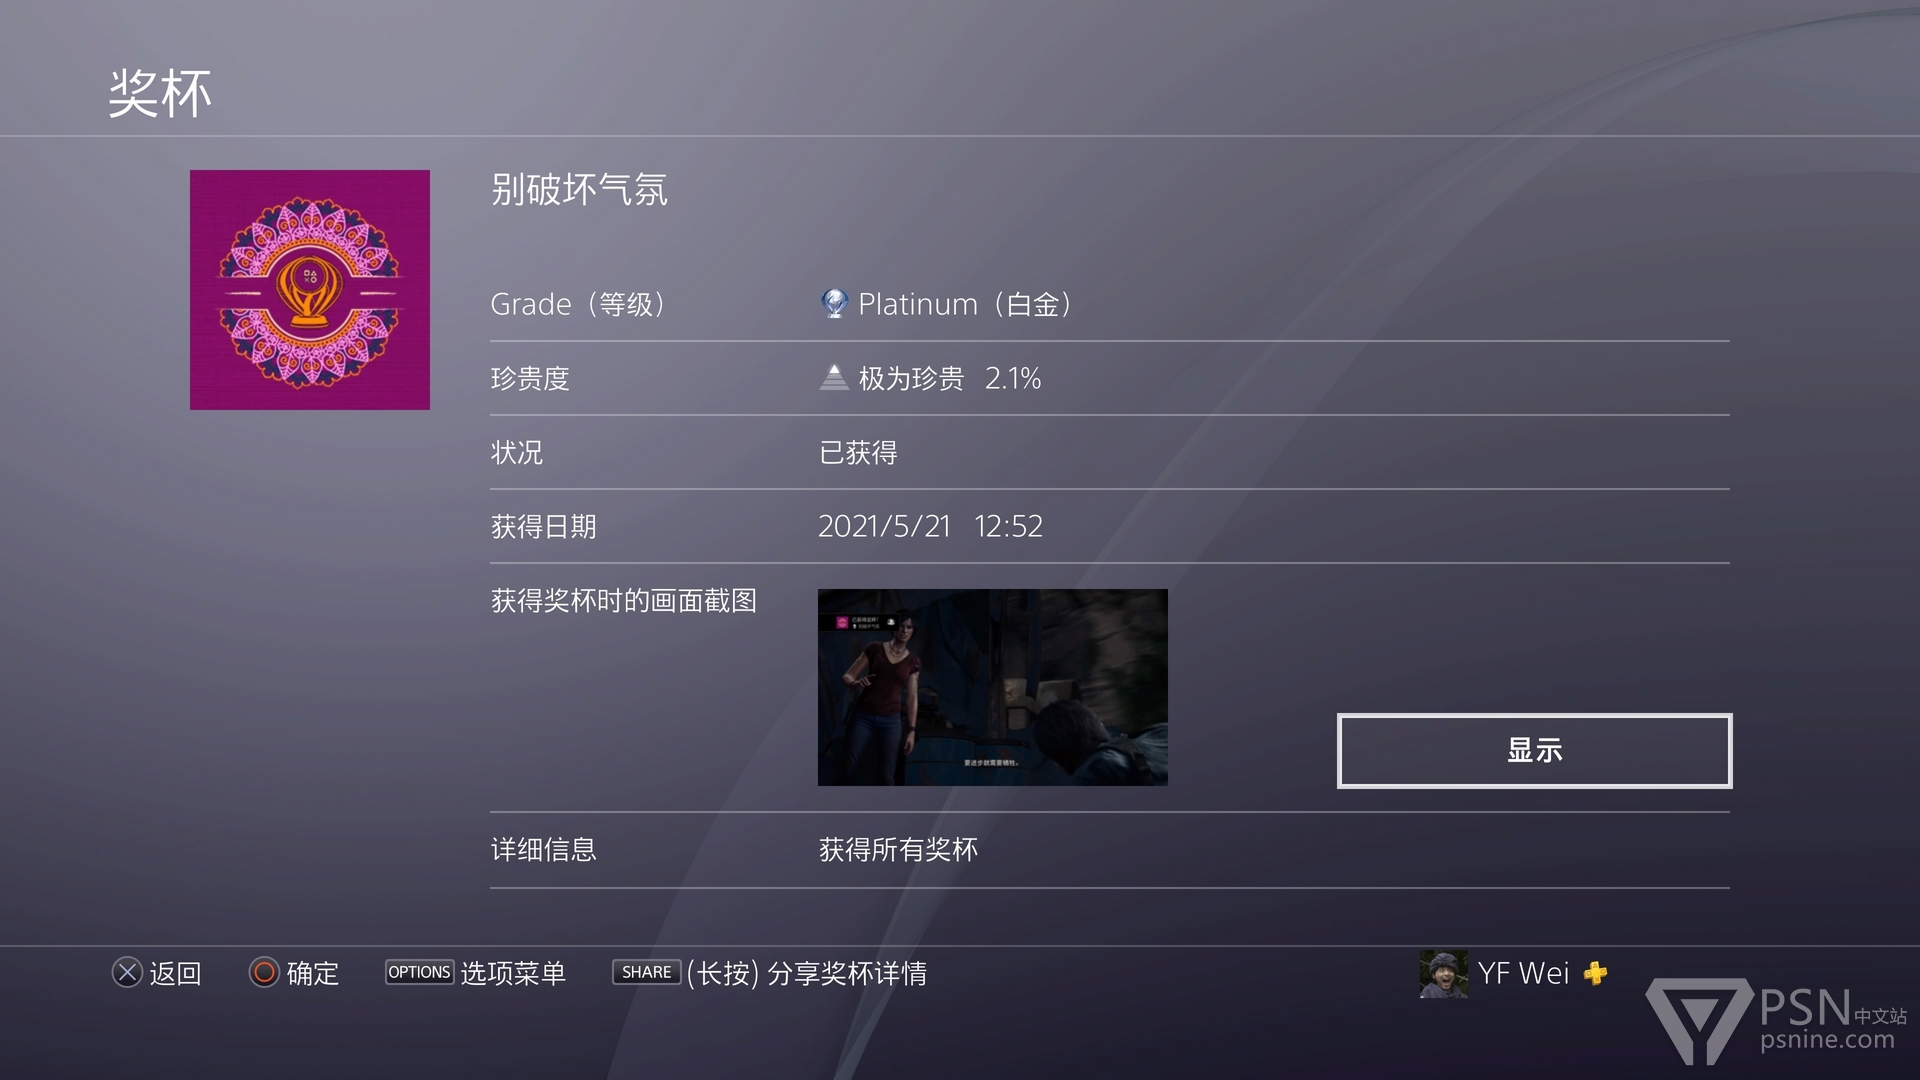Open the 选项菜单 options menu
Screen dimensions: 1920x1080
pyautogui.click(x=513, y=973)
